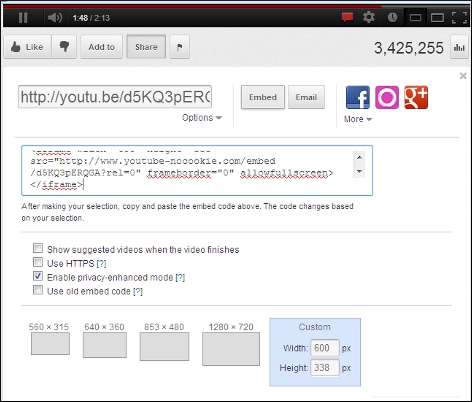Show video statistics chart

[x=459, y=47]
